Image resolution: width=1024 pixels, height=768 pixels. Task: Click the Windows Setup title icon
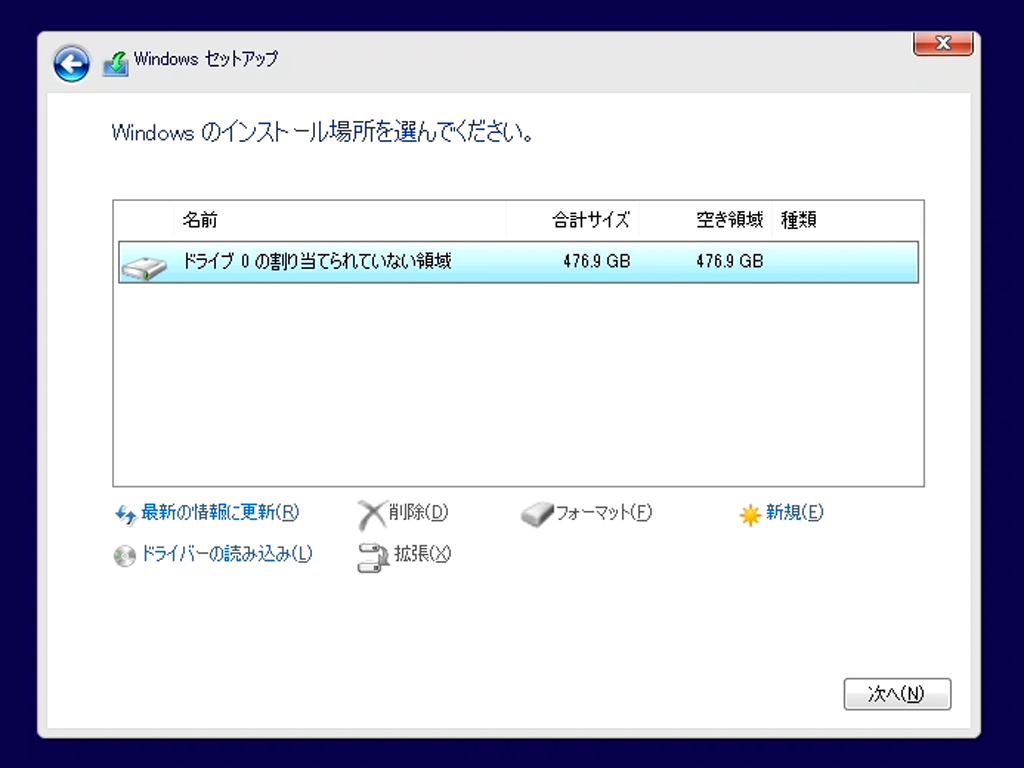coord(116,63)
